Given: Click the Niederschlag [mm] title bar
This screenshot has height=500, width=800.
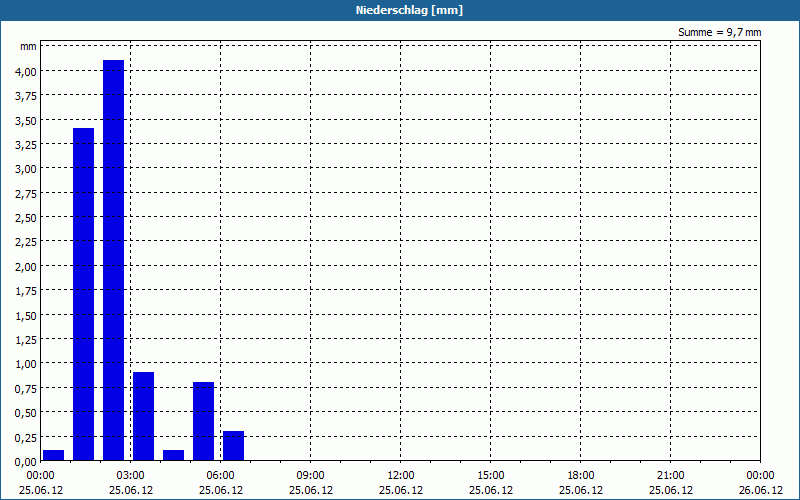Looking at the screenshot, I should pos(400,10).
